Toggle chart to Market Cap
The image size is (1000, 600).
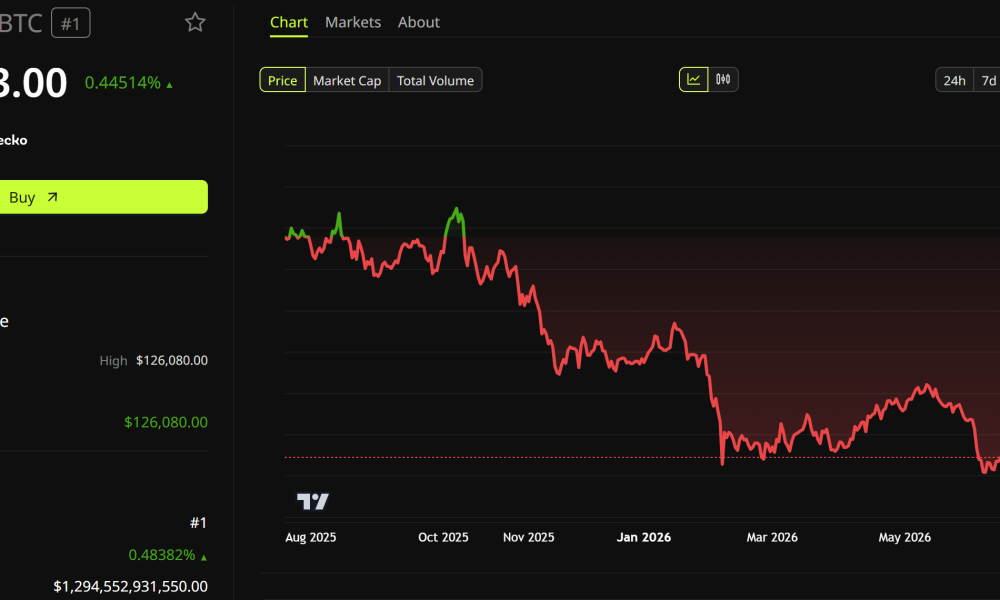pyautogui.click(x=347, y=80)
